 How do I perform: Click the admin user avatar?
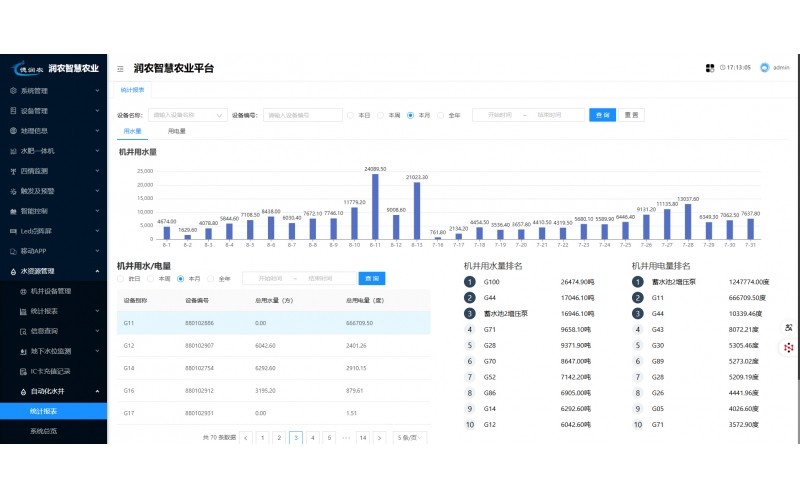tap(765, 68)
